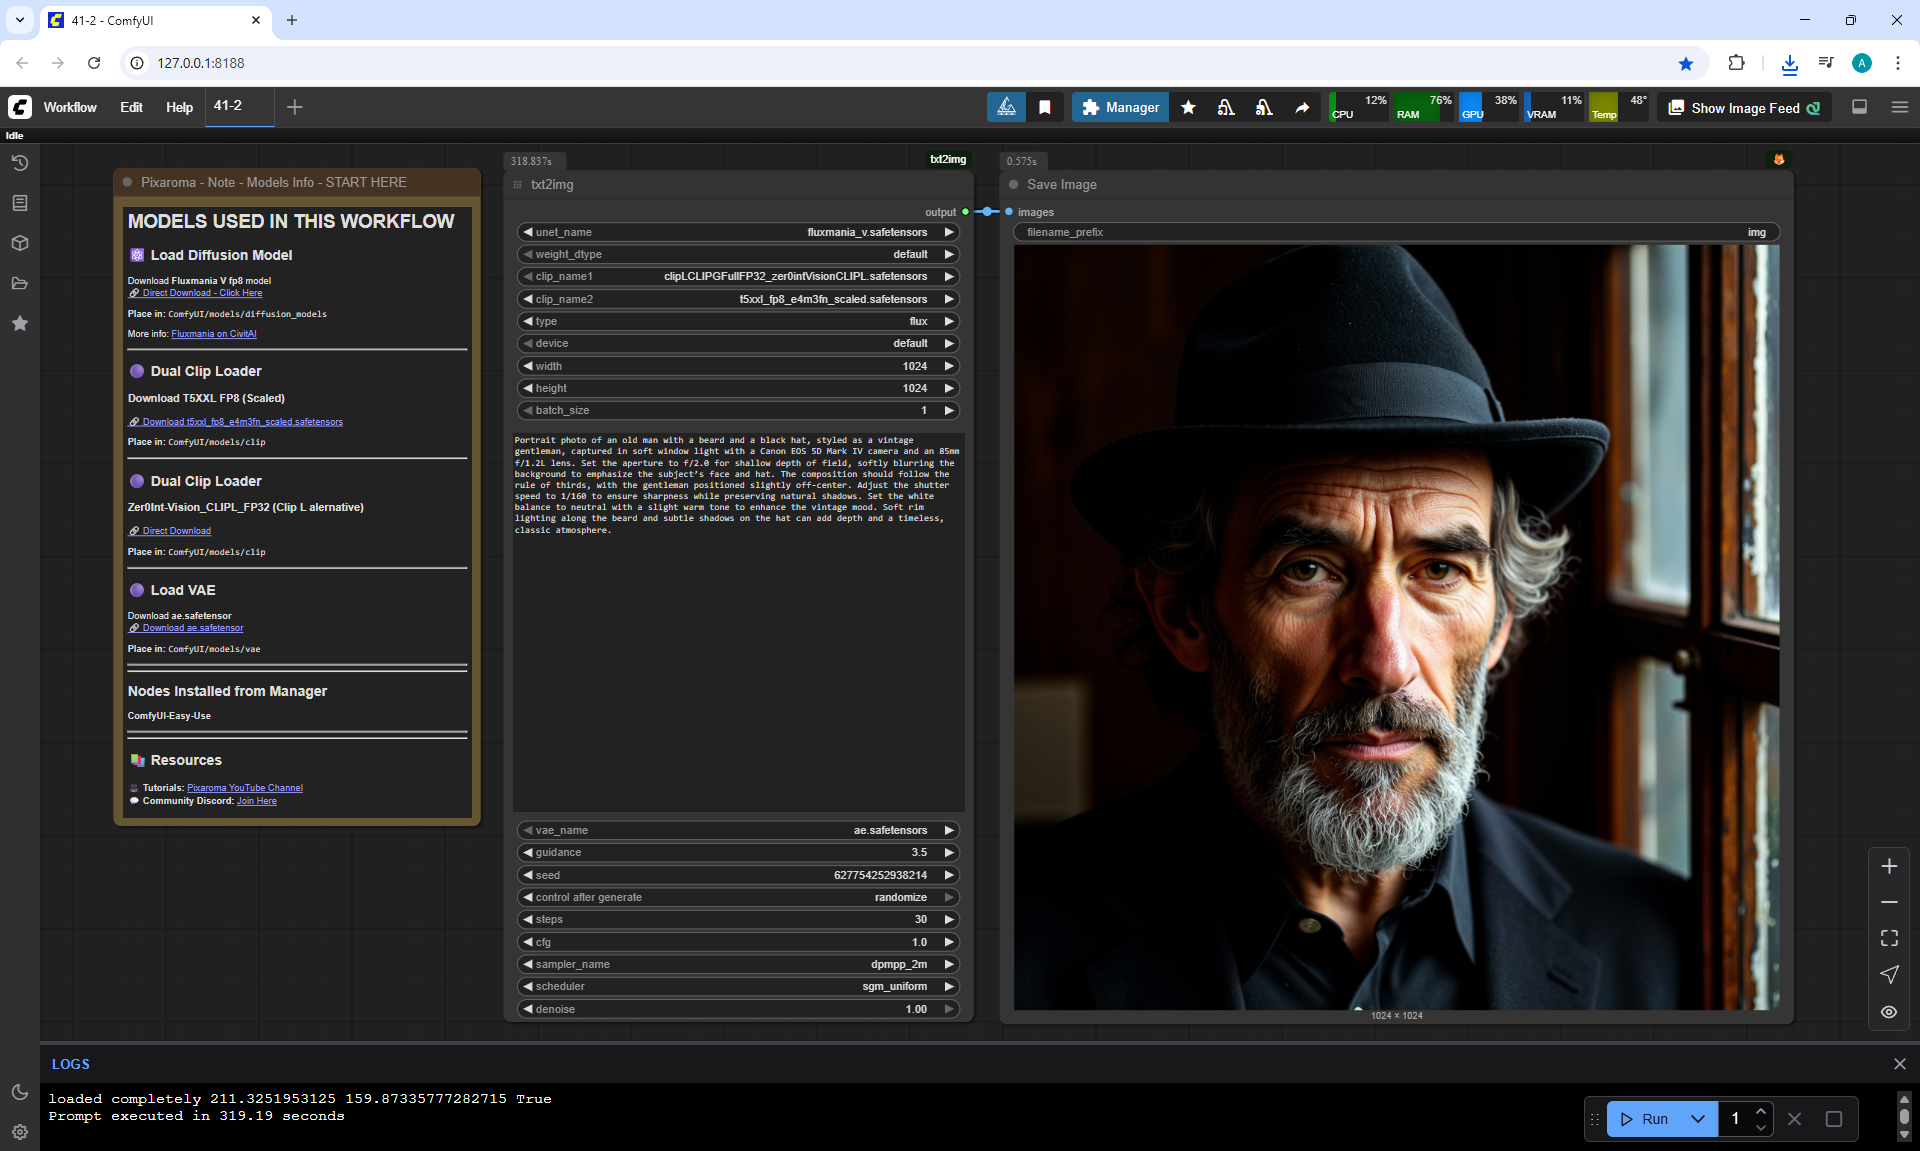This screenshot has height=1151, width=1920.
Task: Open the Workflow menu
Action: click(x=70, y=107)
